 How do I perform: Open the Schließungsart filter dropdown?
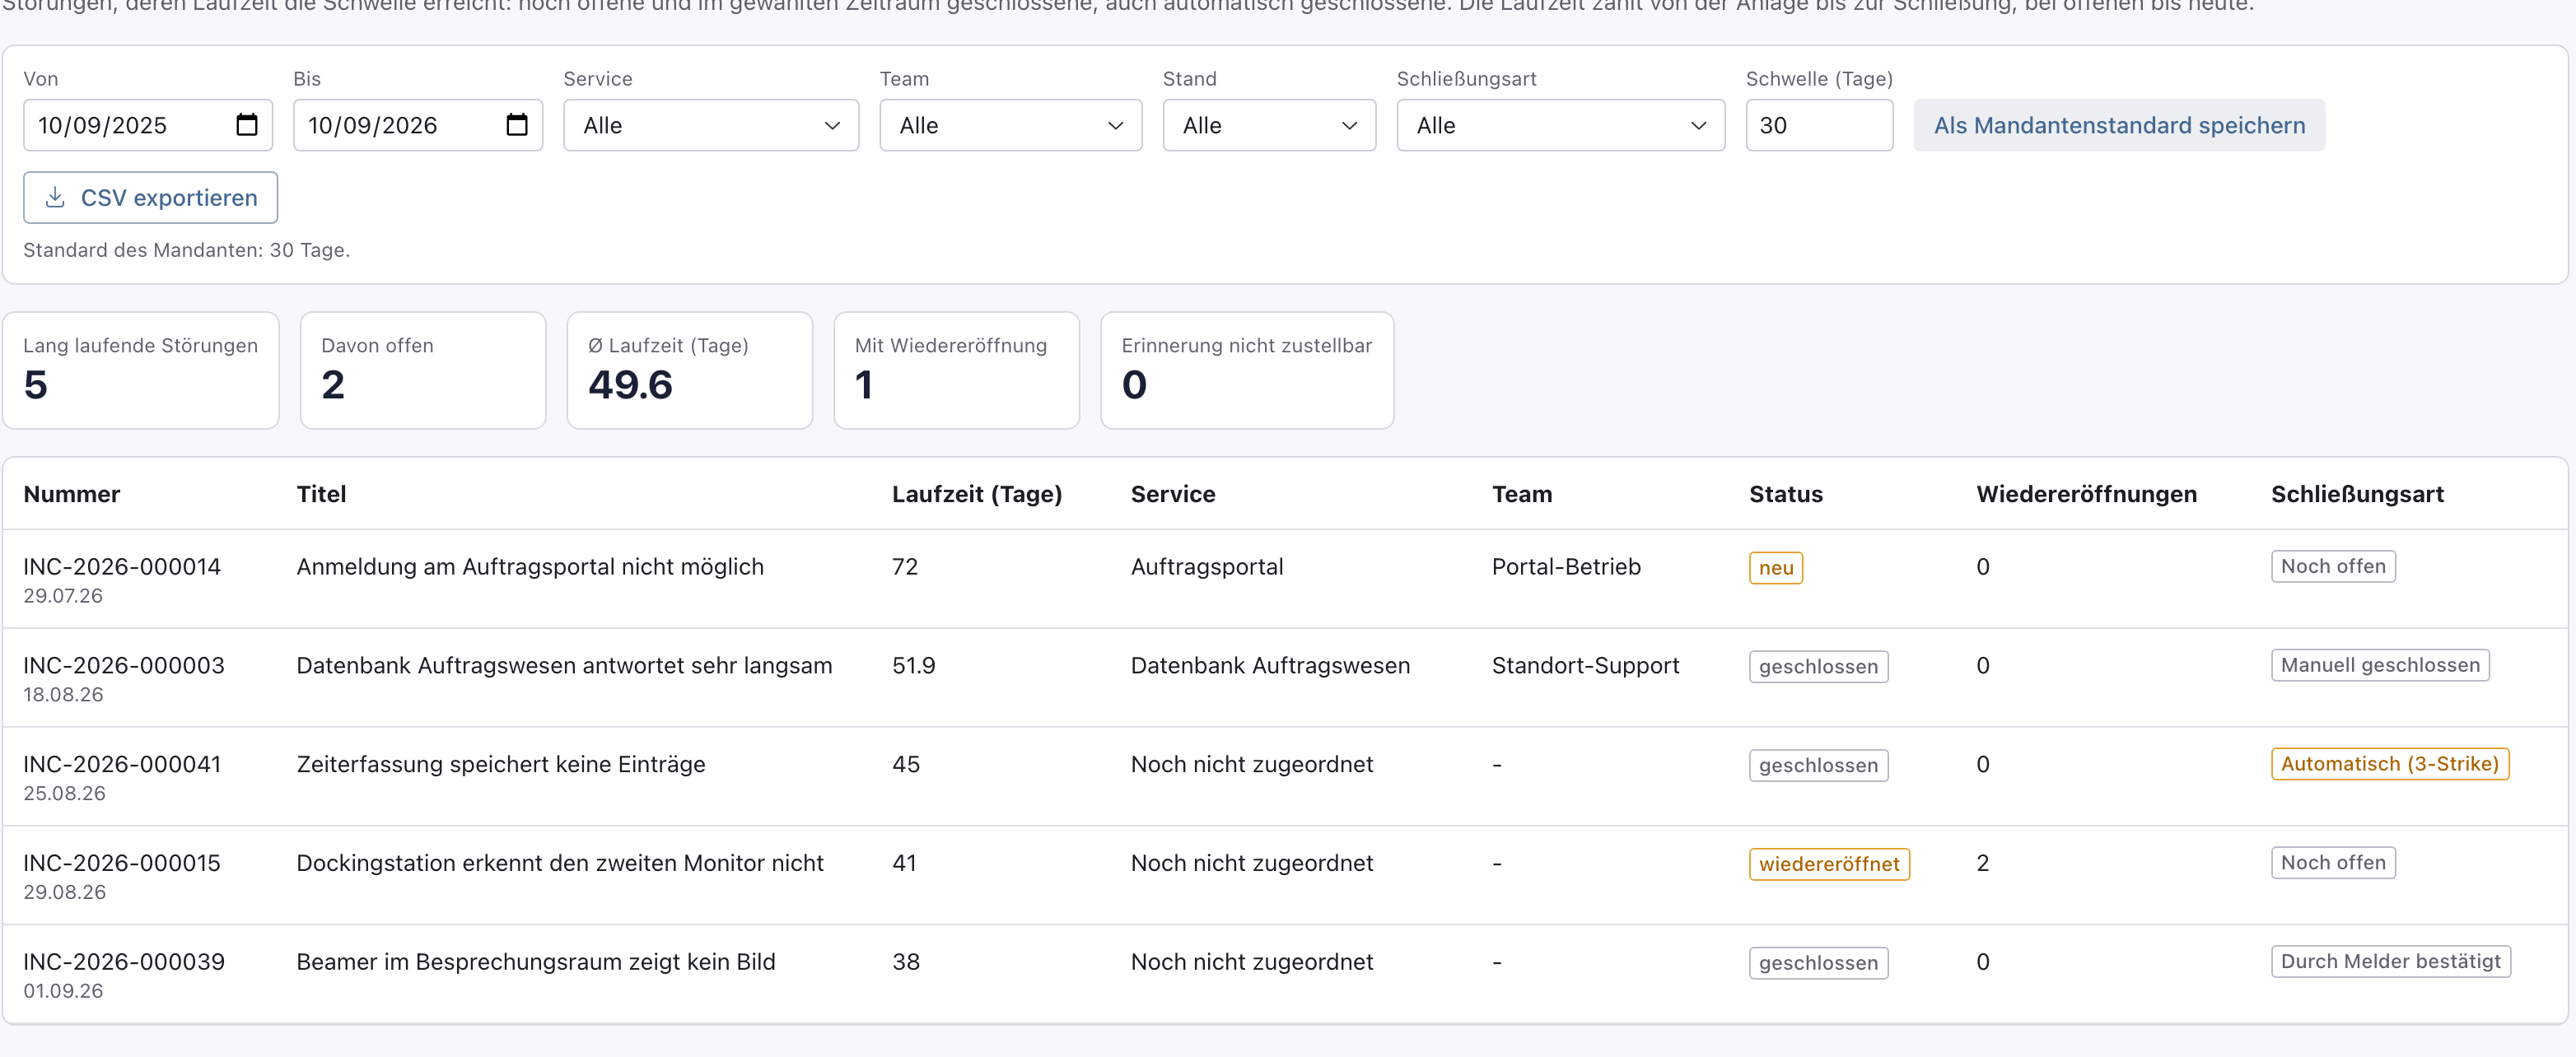click(1560, 125)
